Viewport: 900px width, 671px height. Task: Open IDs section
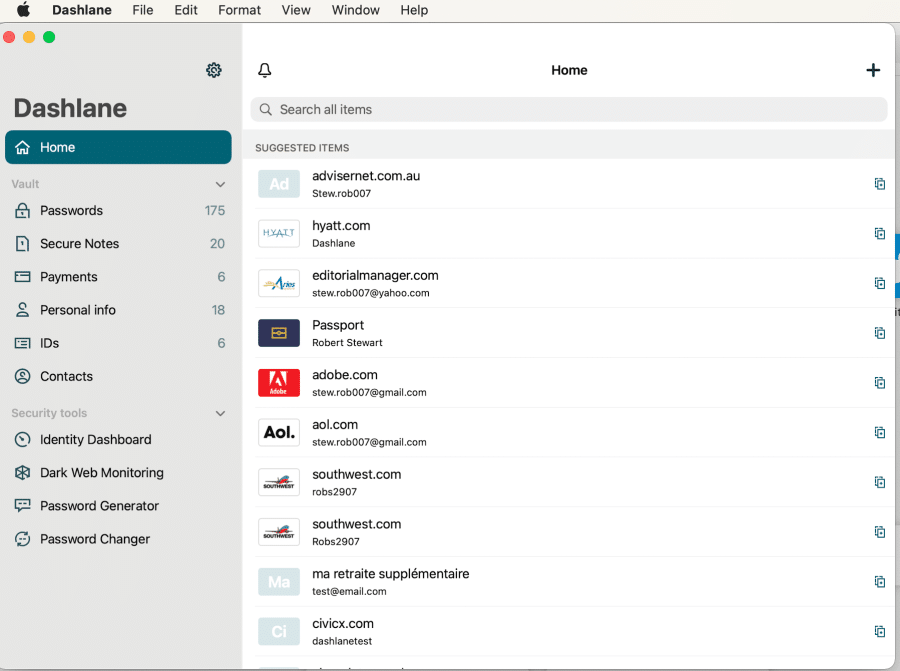118,343
